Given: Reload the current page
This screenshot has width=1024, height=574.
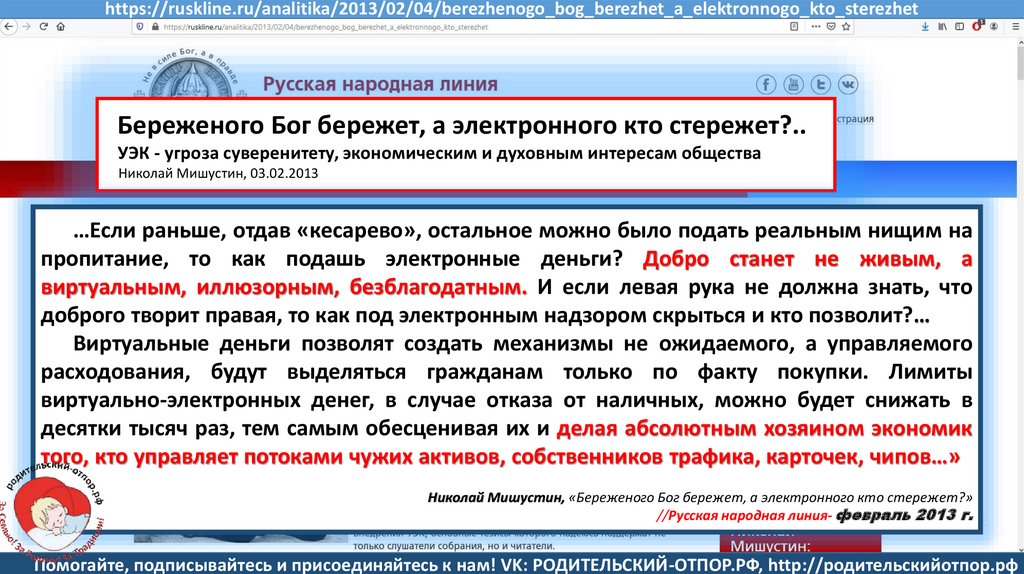Looking at the screenshot, I should (44, 27).
